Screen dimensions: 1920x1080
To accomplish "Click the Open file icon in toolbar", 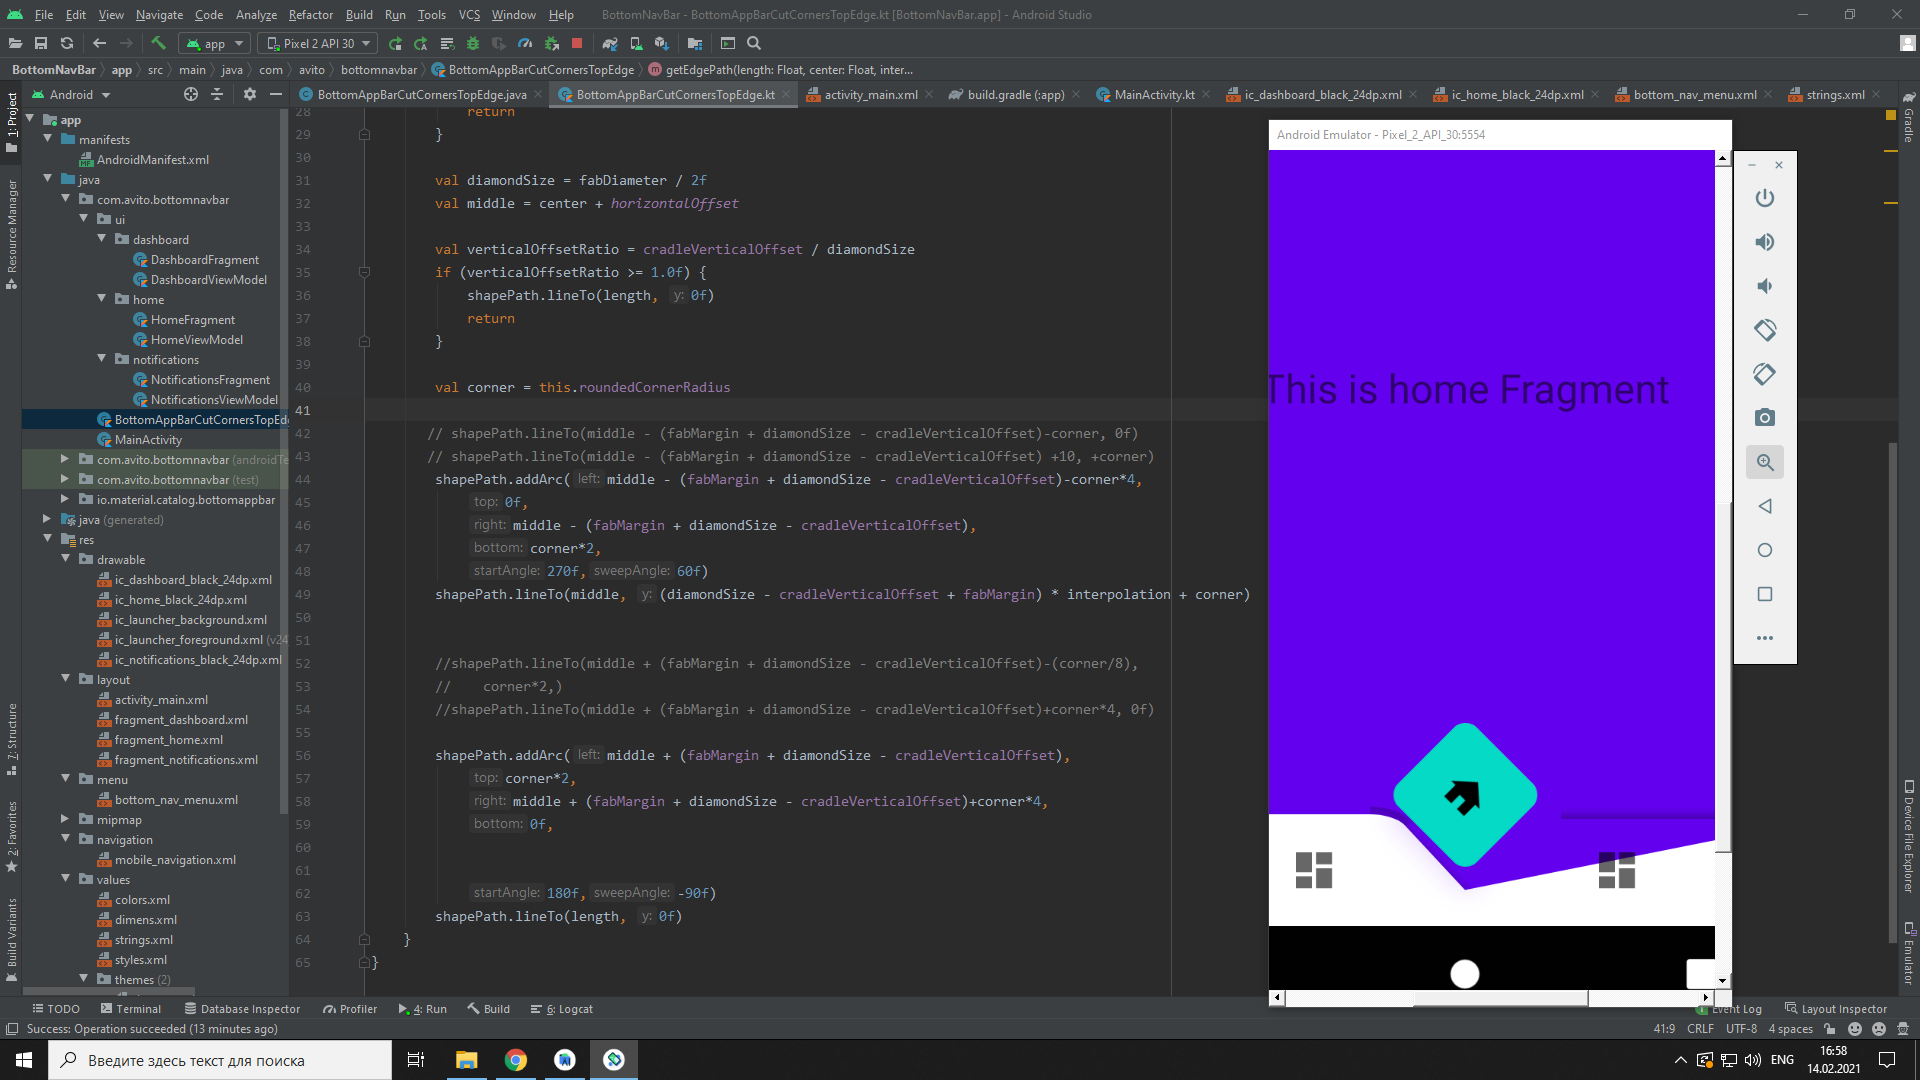I will [15, 43].
